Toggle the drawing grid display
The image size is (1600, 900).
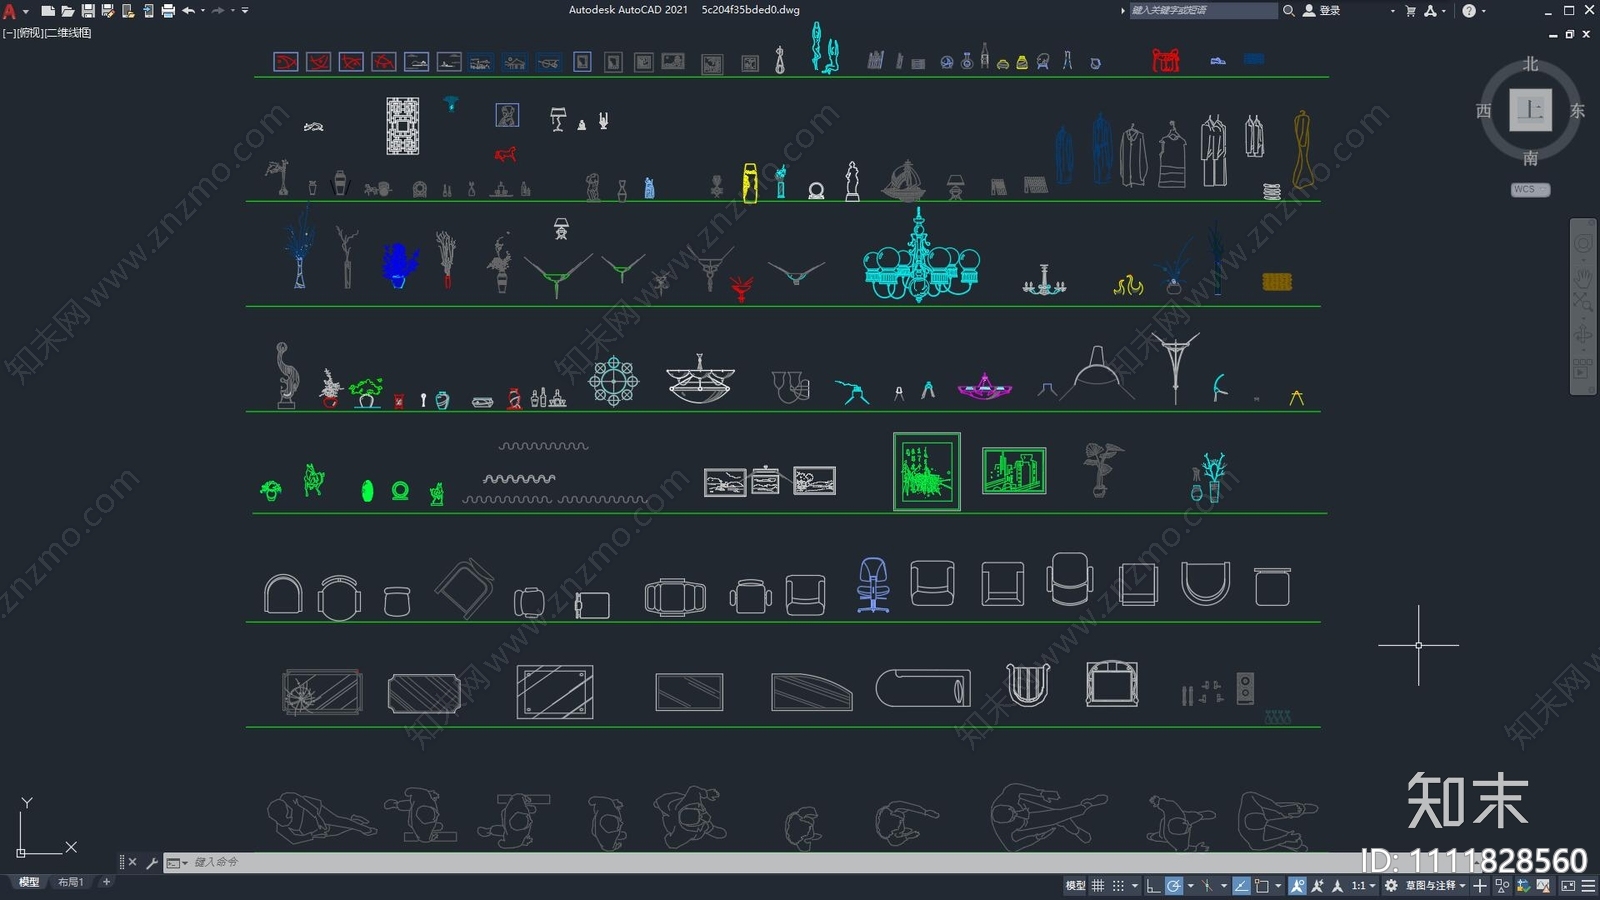click(x=1098, y=886)
